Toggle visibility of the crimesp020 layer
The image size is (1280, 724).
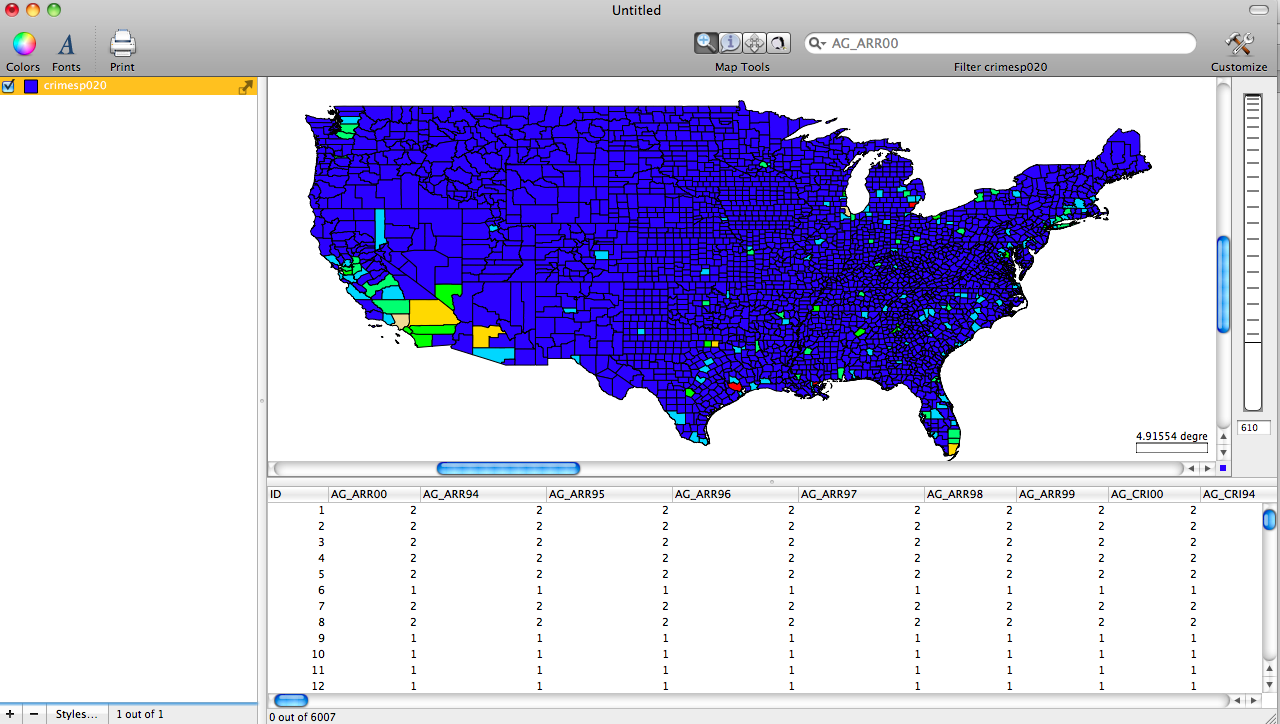8,86
